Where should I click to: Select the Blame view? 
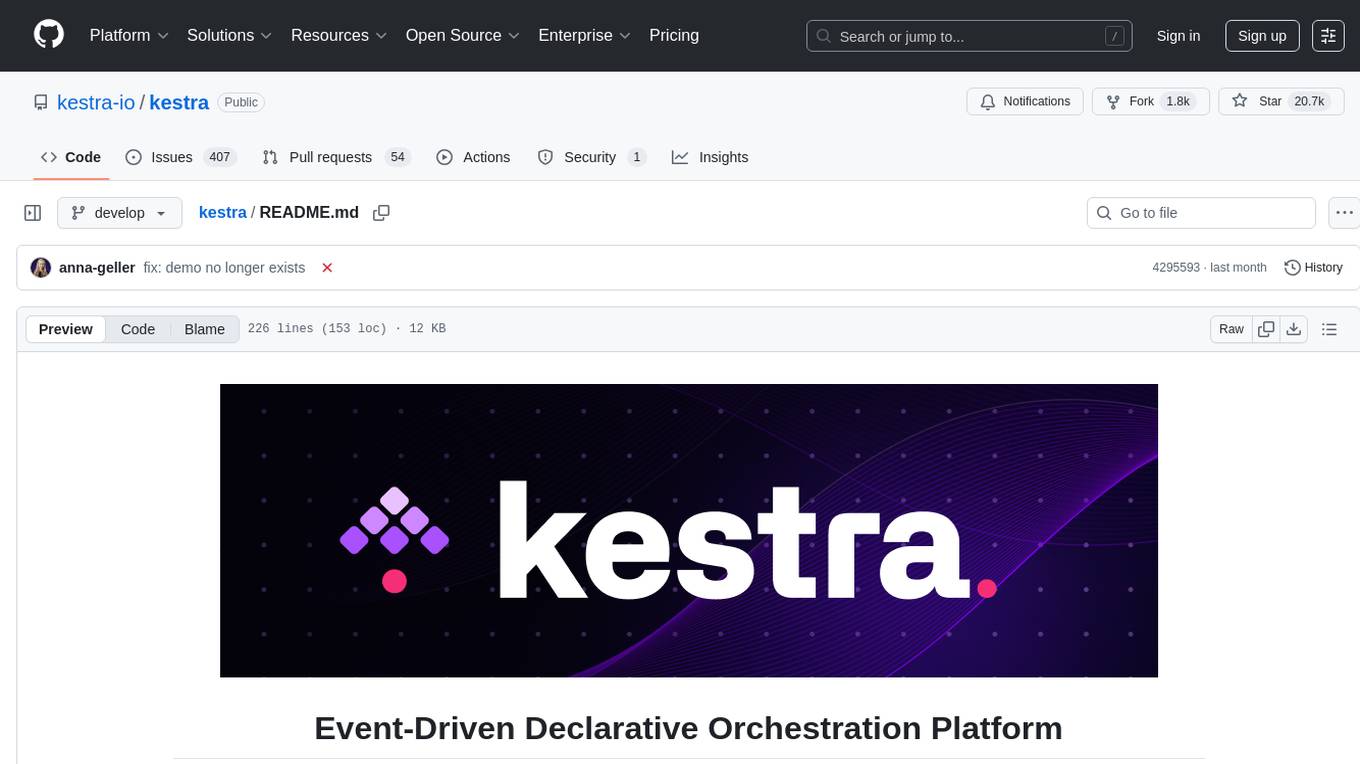tap(205, 329)
